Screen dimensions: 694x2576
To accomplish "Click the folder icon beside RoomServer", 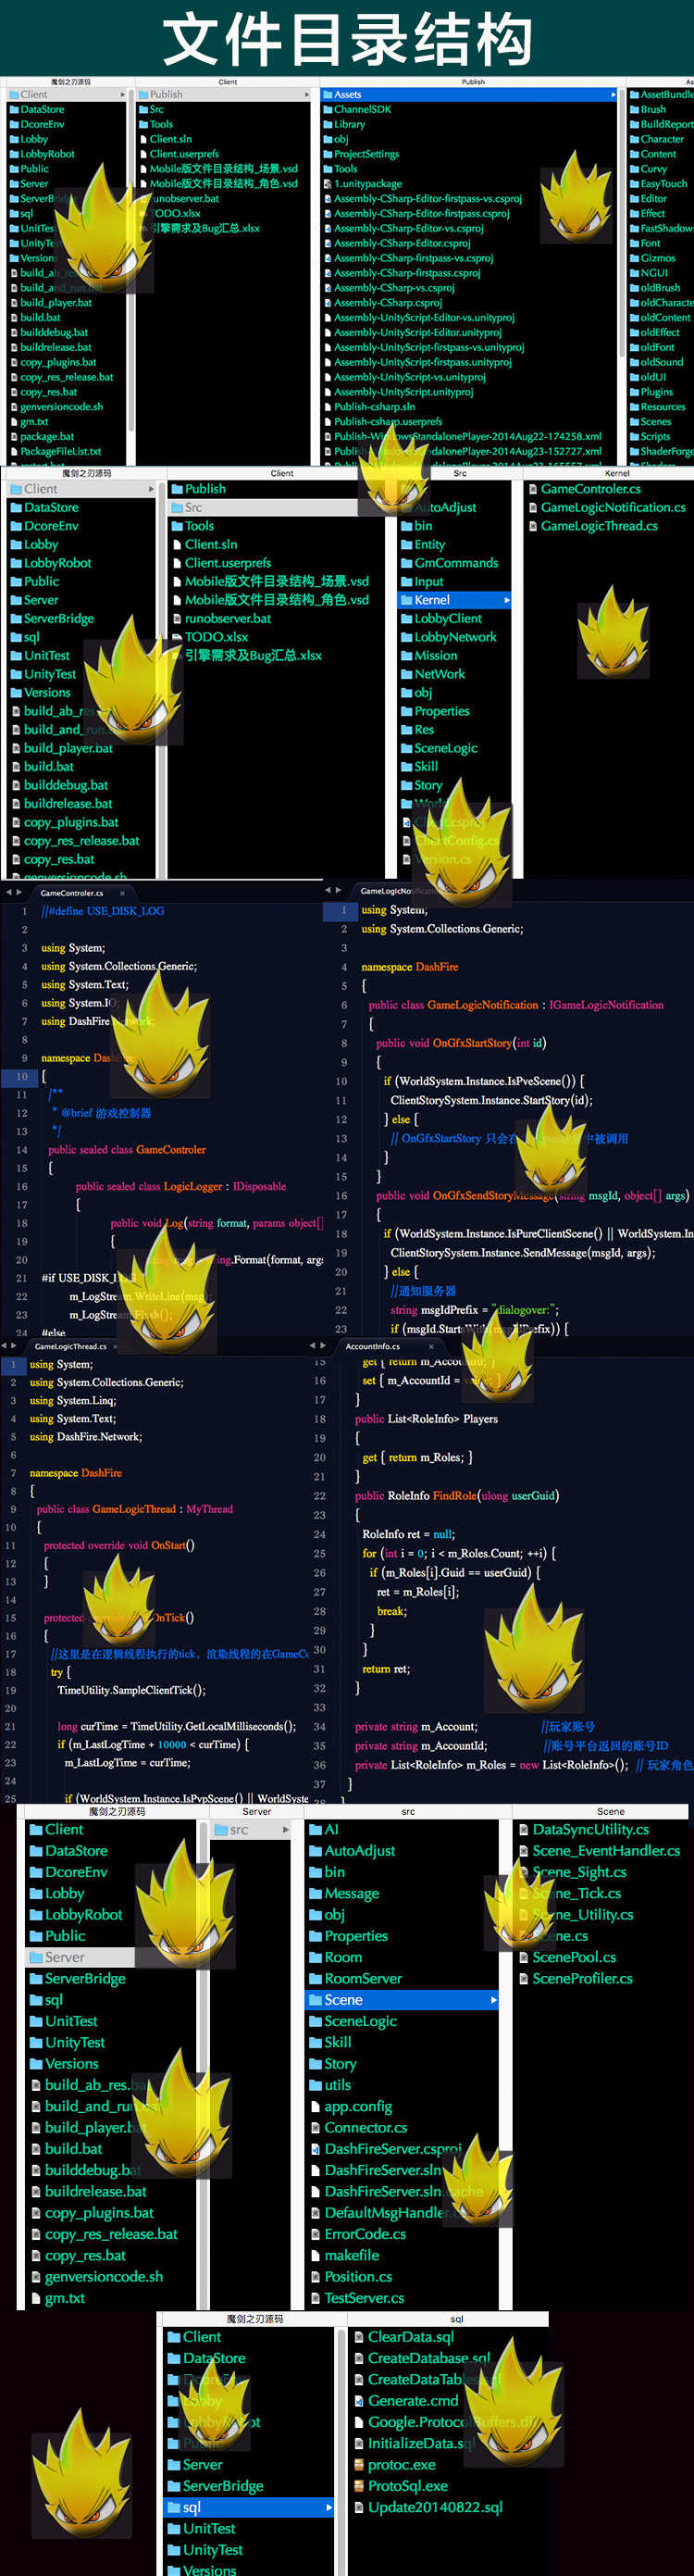I will pos(315,1979).
